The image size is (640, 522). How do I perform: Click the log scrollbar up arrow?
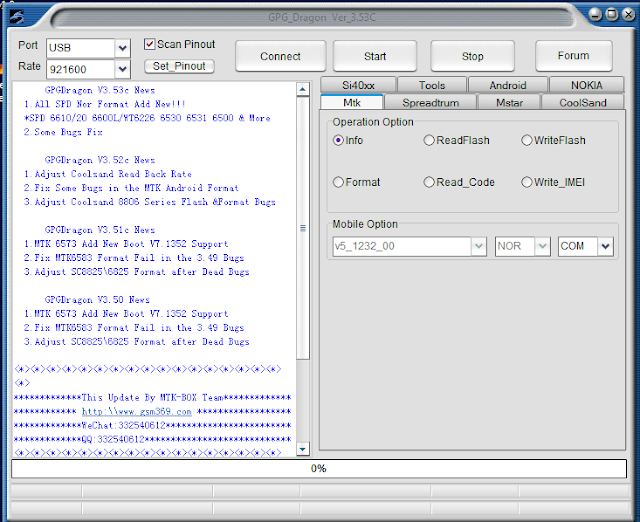302,89
